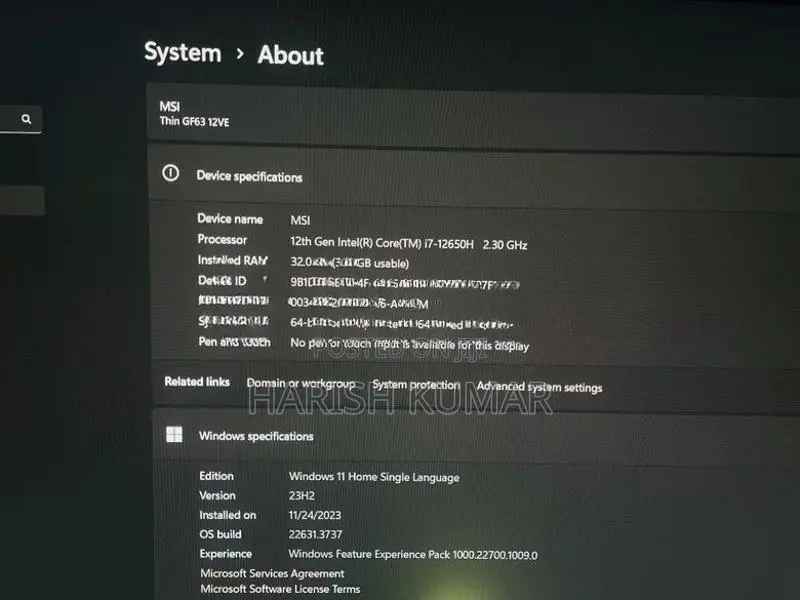
Task: Open System protection link
Action: point(416,385)
